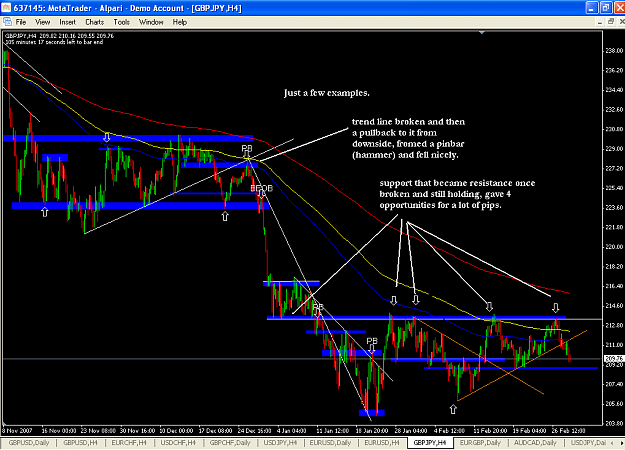
Task: Click the current price label 209.76
Action: click(614, 358)
